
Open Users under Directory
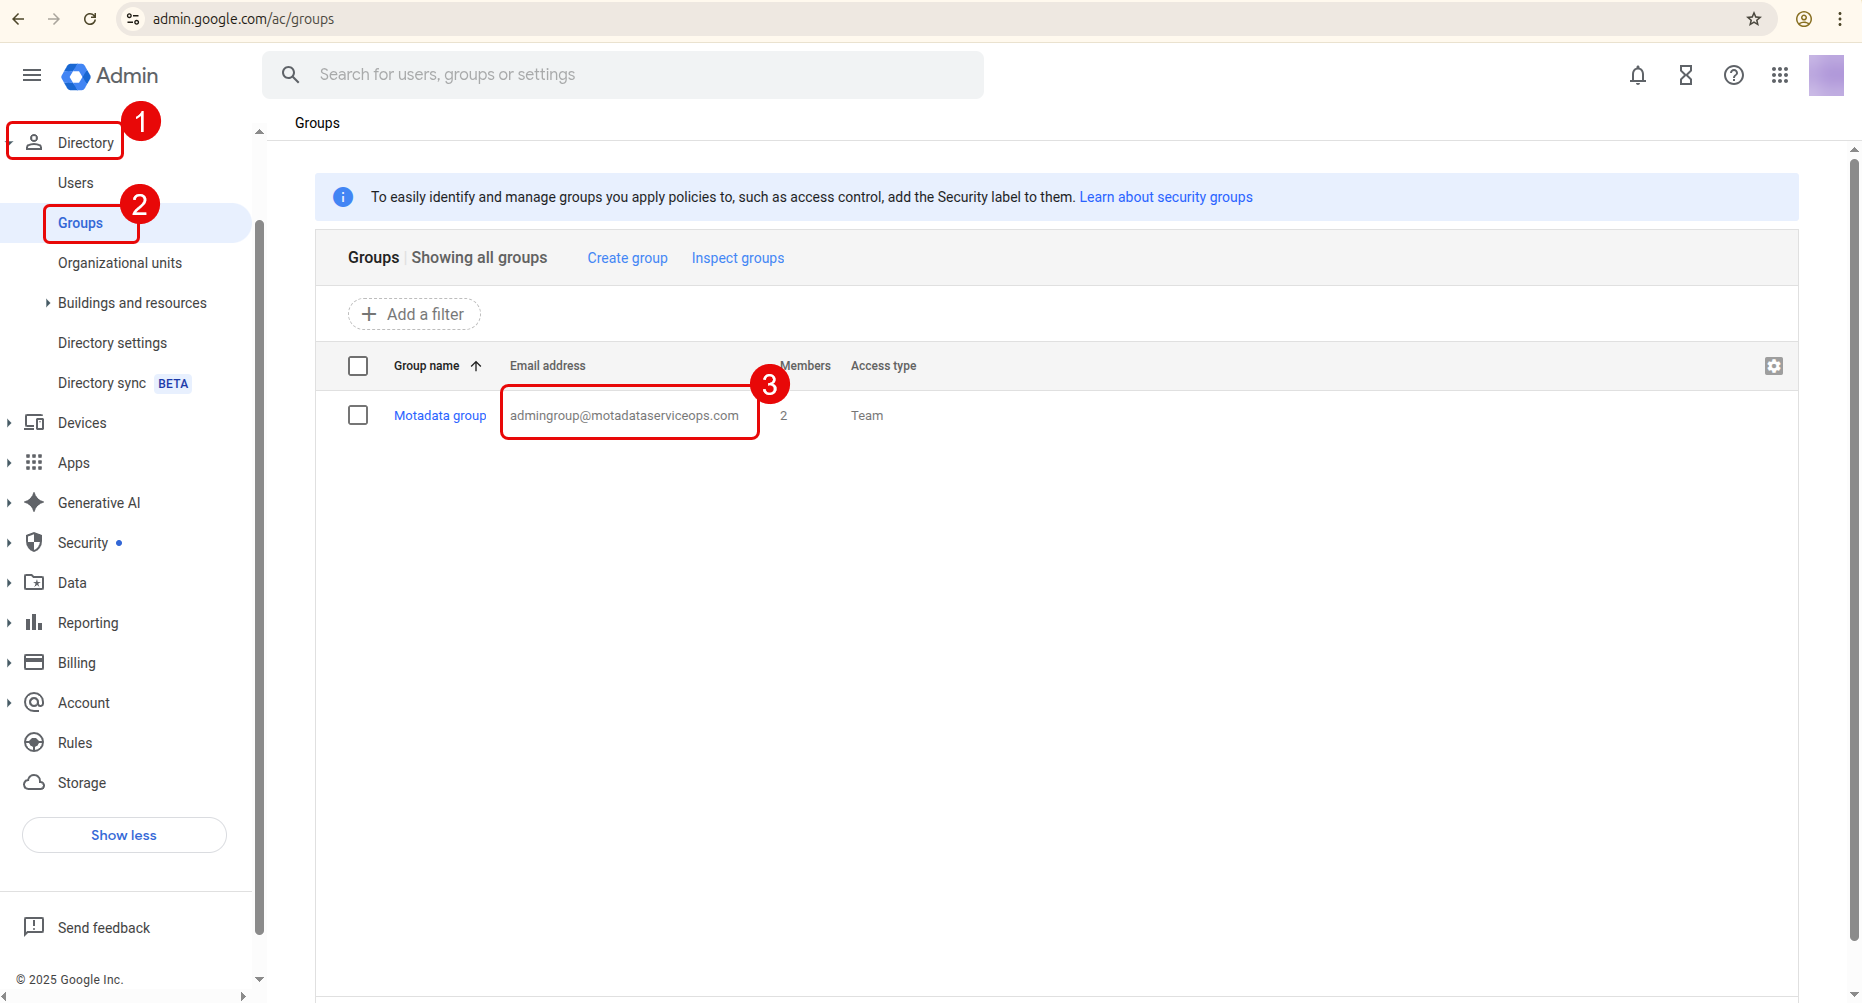(x=75, y=183)
